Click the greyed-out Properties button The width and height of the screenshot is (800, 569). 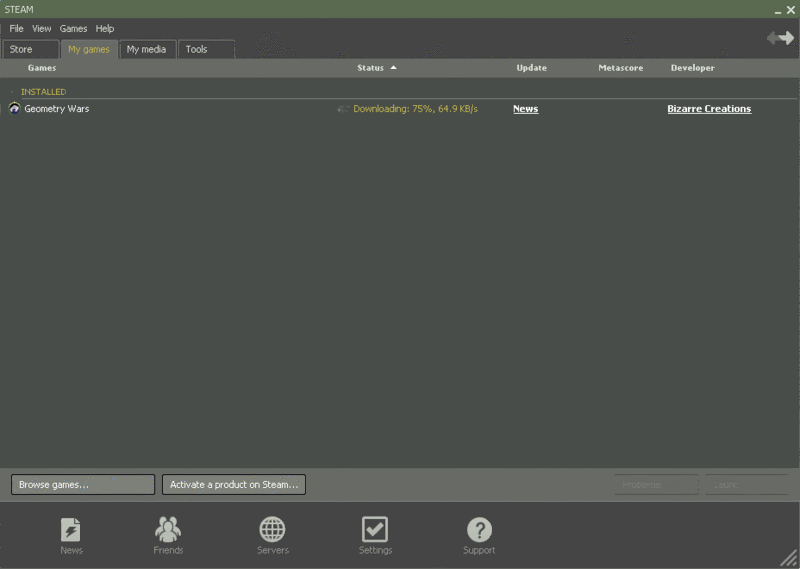656,484
